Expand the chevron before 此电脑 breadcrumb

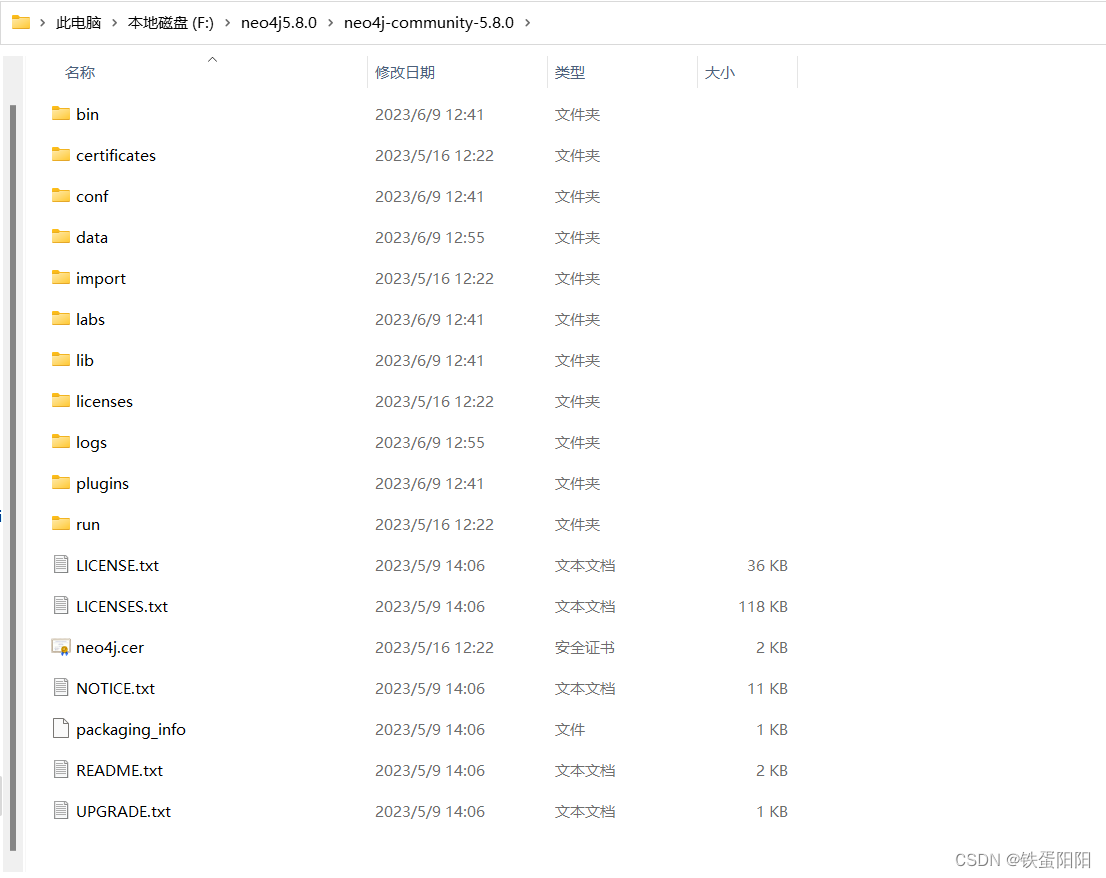pyautogui.click(x=42, y=23)
